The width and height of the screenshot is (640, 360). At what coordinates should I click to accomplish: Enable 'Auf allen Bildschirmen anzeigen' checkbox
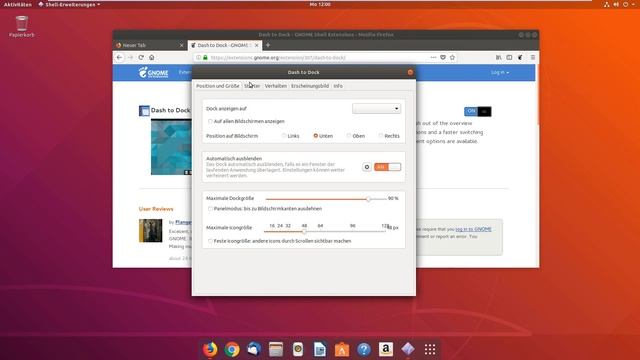[210, 121]
